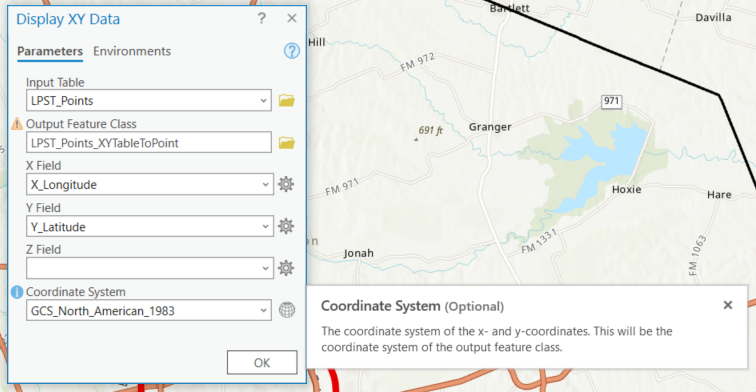Browse for Output Feature Class folder icon

tap(286, 143)
